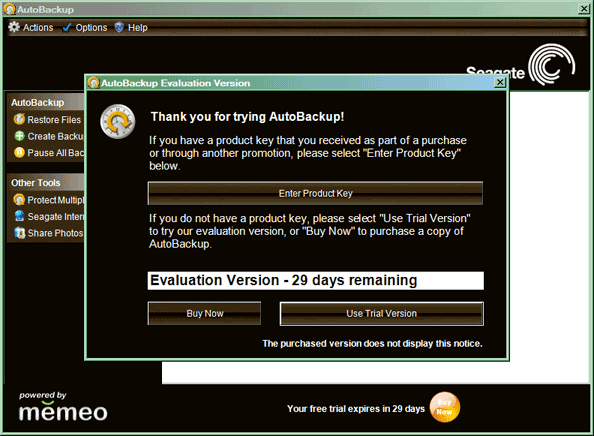The image size is (594, 436).
Task: Click the green plus Create Backup icon
Action: (x=19, y=136)
